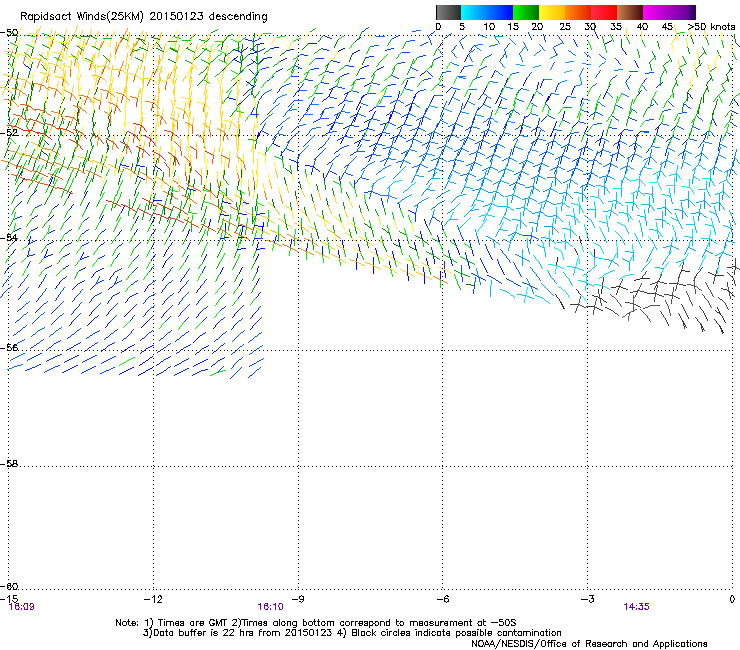This screenshot has width=740, height=650.
Task: Click the title 'Rapidscat Winds(25KM) 20150123 descending'
Action: click(144, 17)
